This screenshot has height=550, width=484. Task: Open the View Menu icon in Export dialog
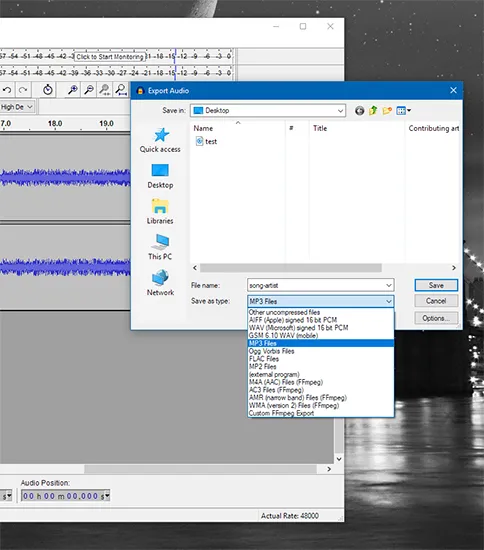[x=403, y=111]
